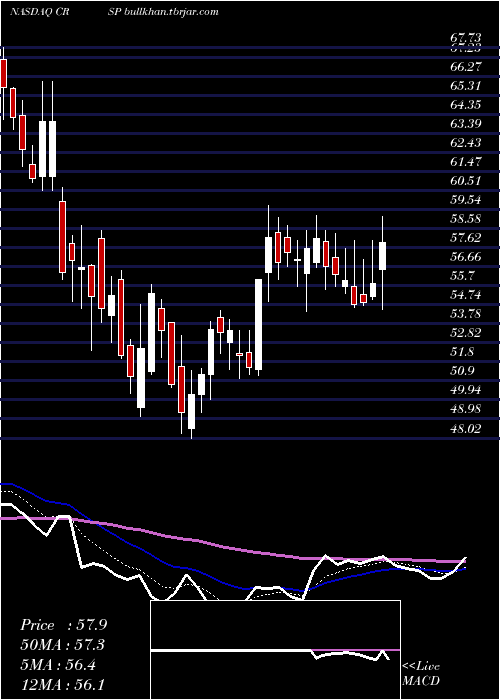Image resolution: width=500 pixels, height=700 pixels.
Task: Click the MACD inset panel box
Action: pos(275,650)
